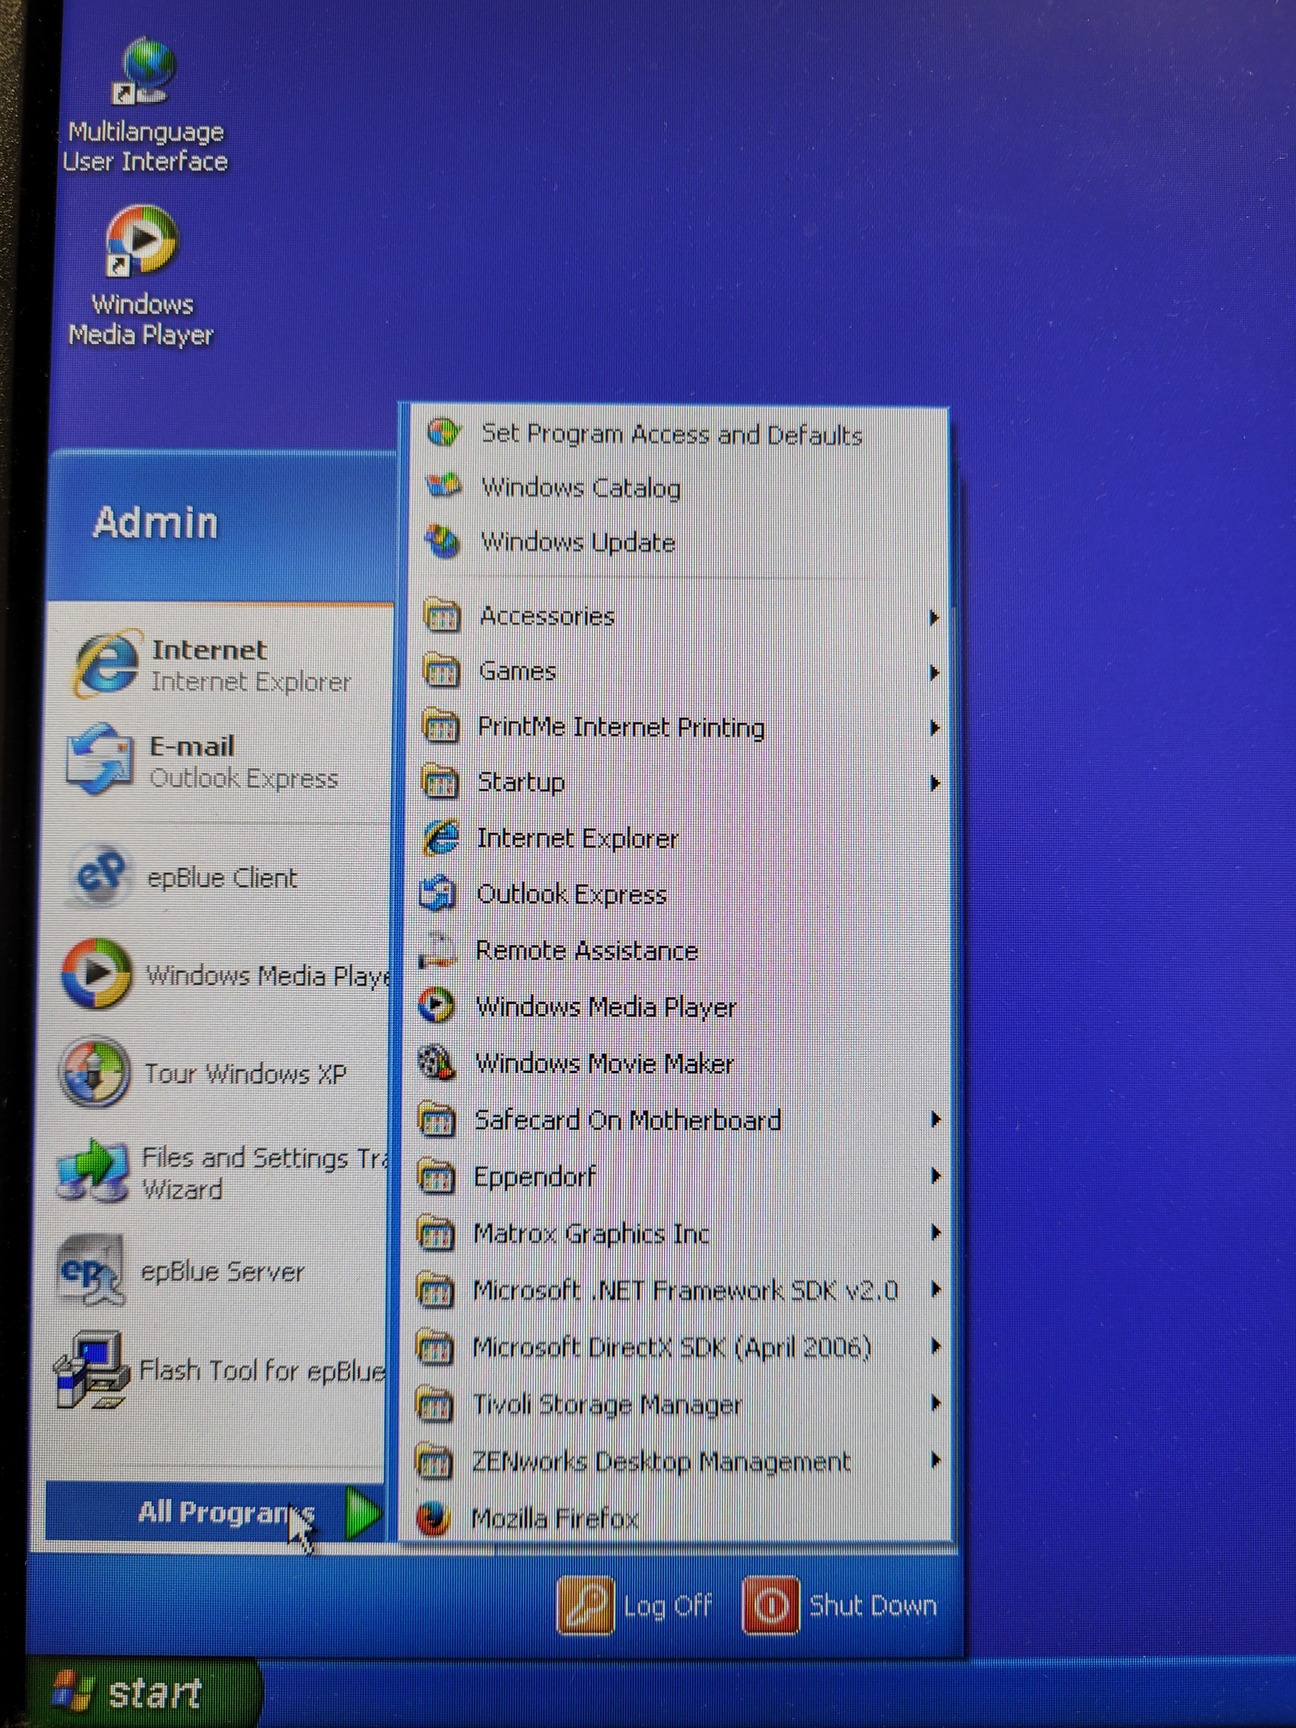Expand the Games submenu arrow
Viewport: 1296px width, 1728px height.
[934, 673]
